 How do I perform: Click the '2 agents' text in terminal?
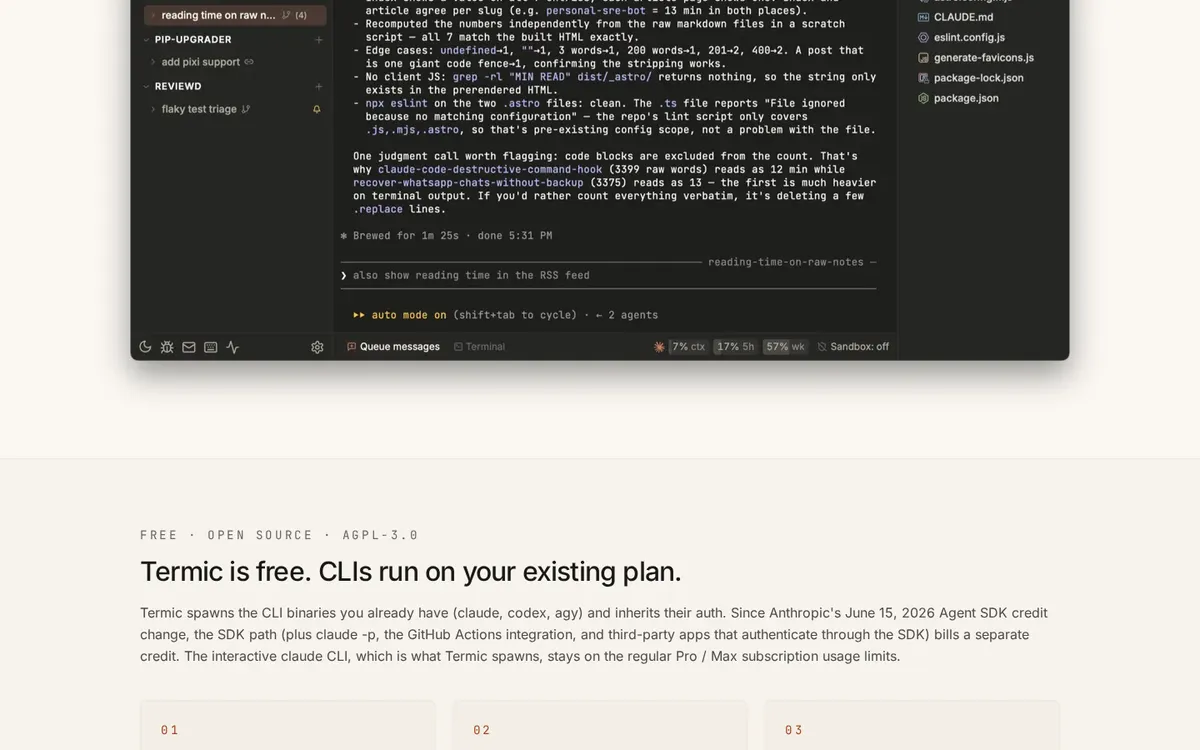click(633, 315)
